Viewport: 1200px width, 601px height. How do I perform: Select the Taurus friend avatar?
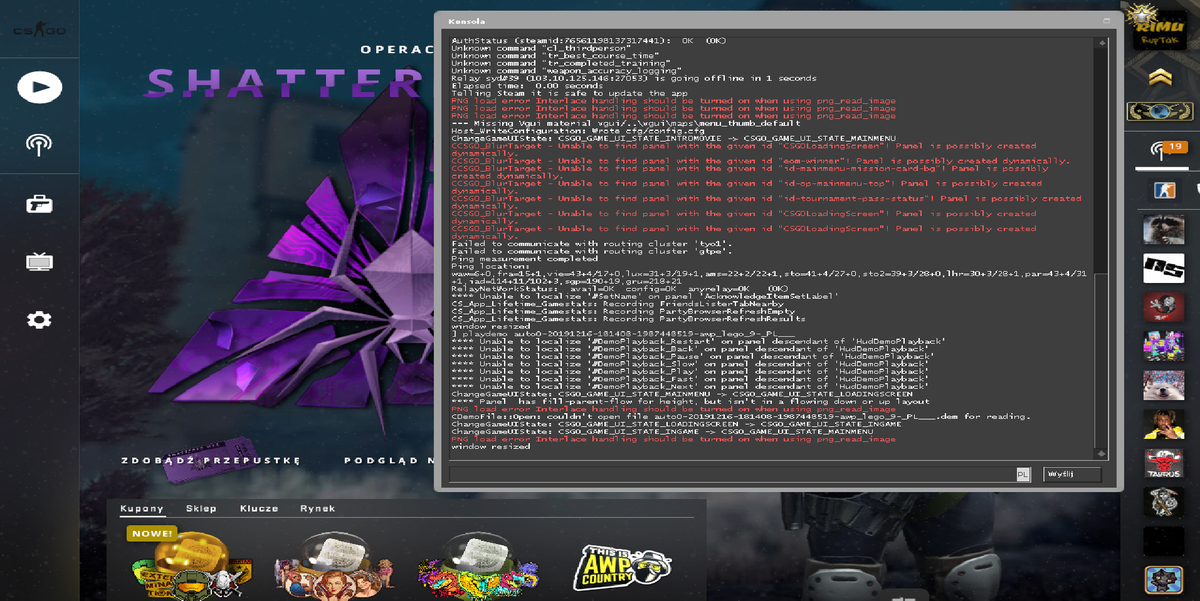pos(1164,463)
